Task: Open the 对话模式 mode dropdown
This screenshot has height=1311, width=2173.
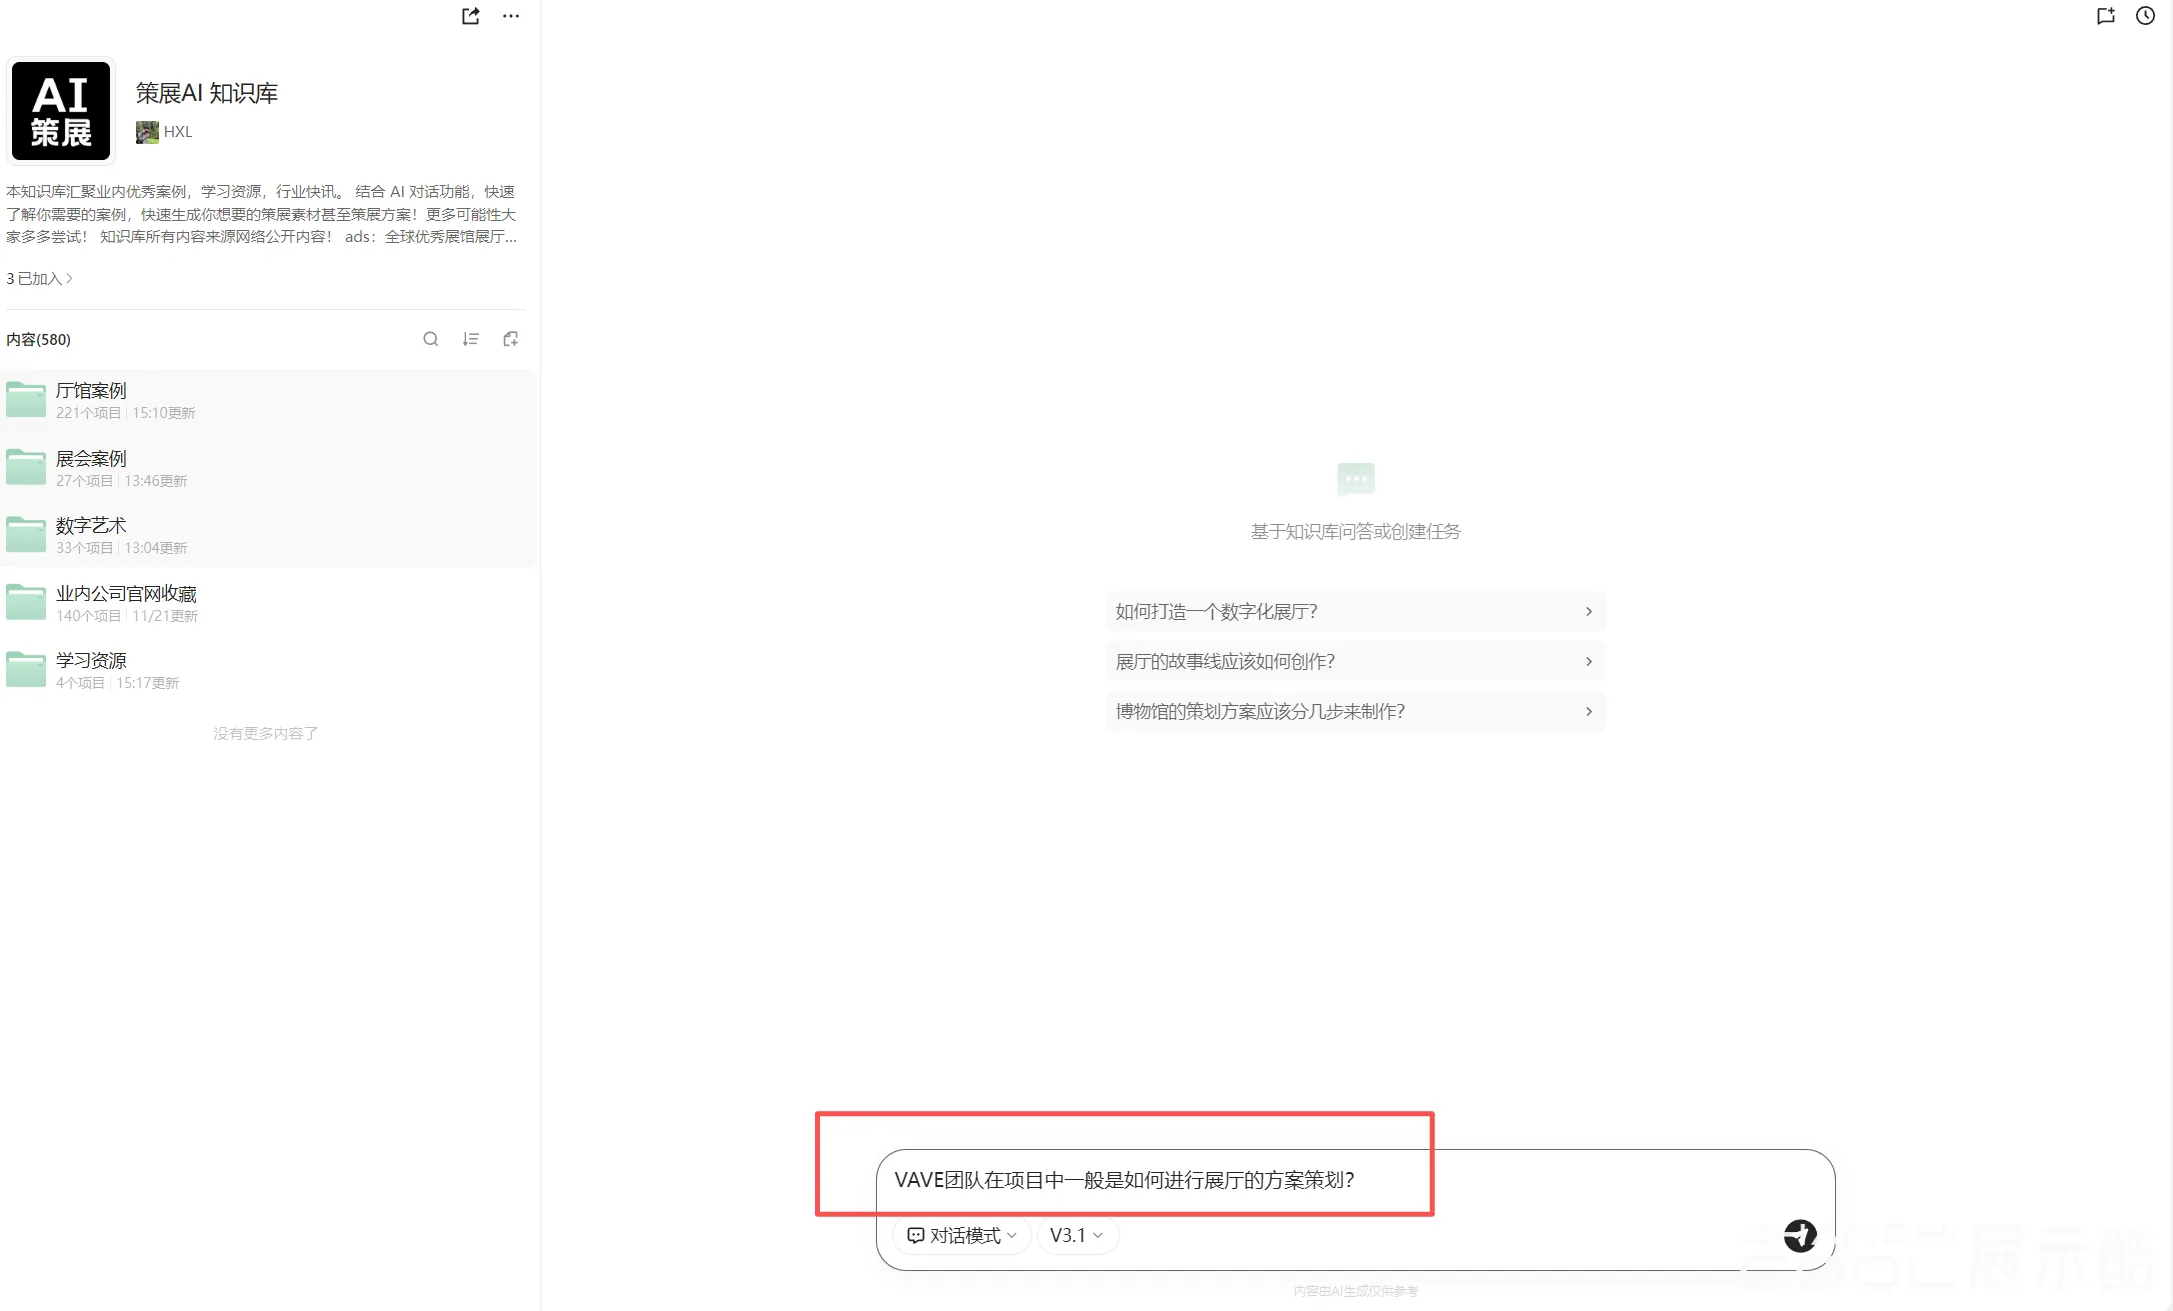Action: (962, 1235)
